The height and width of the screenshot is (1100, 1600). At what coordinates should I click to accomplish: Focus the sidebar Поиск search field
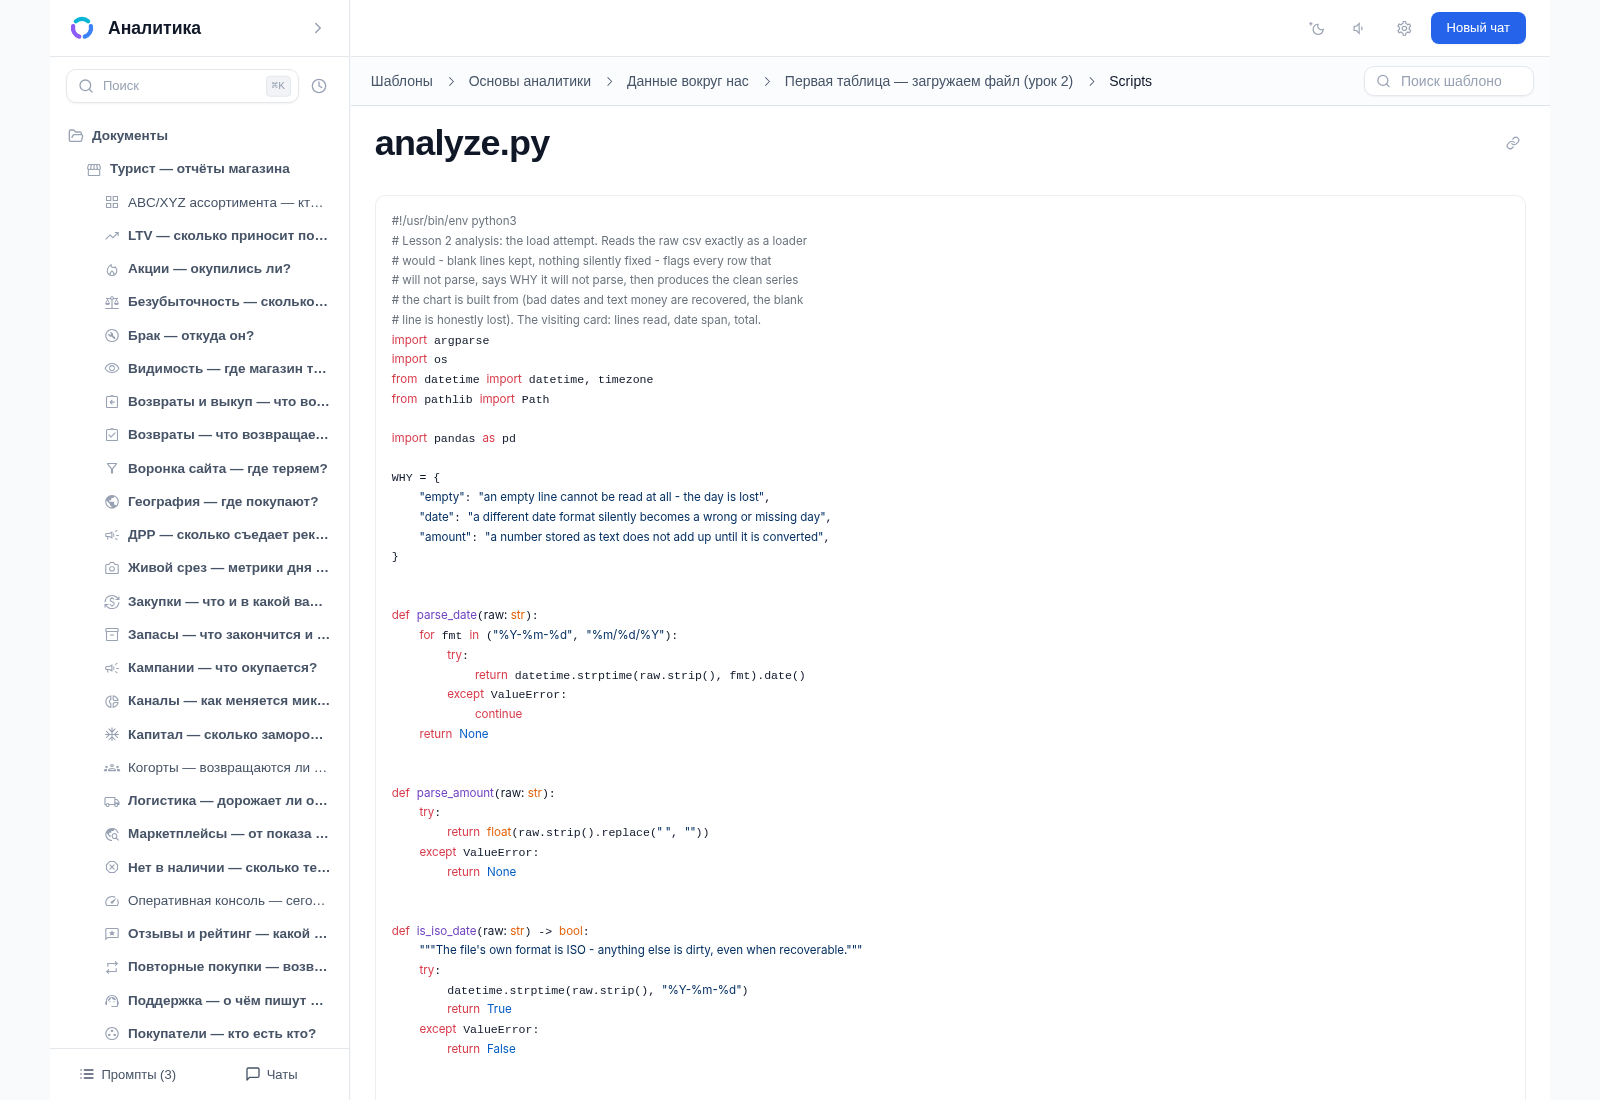click(x=182, y=86)
